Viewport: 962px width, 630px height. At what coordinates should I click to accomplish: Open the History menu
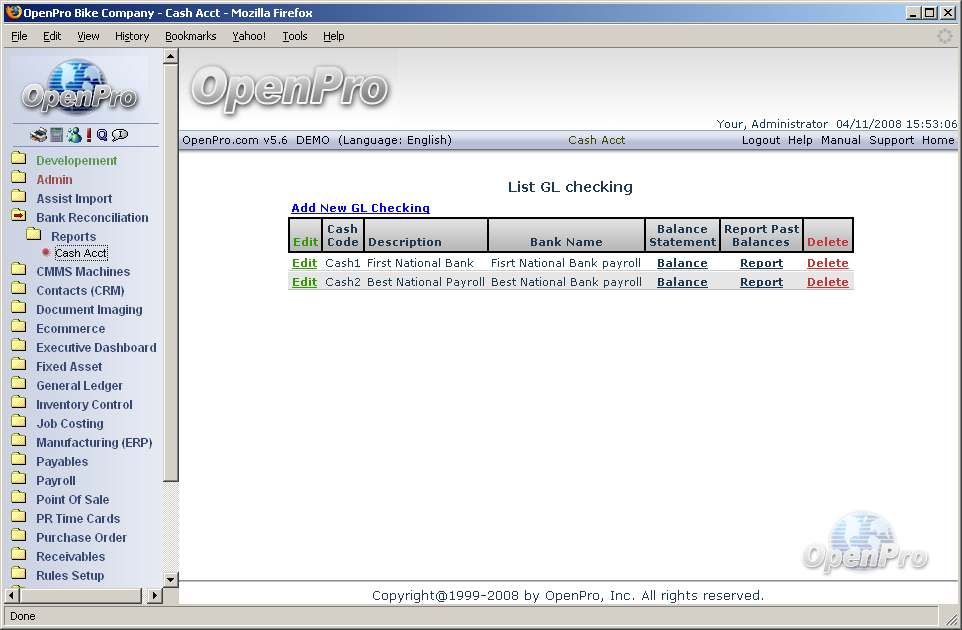tap(131, 36)
